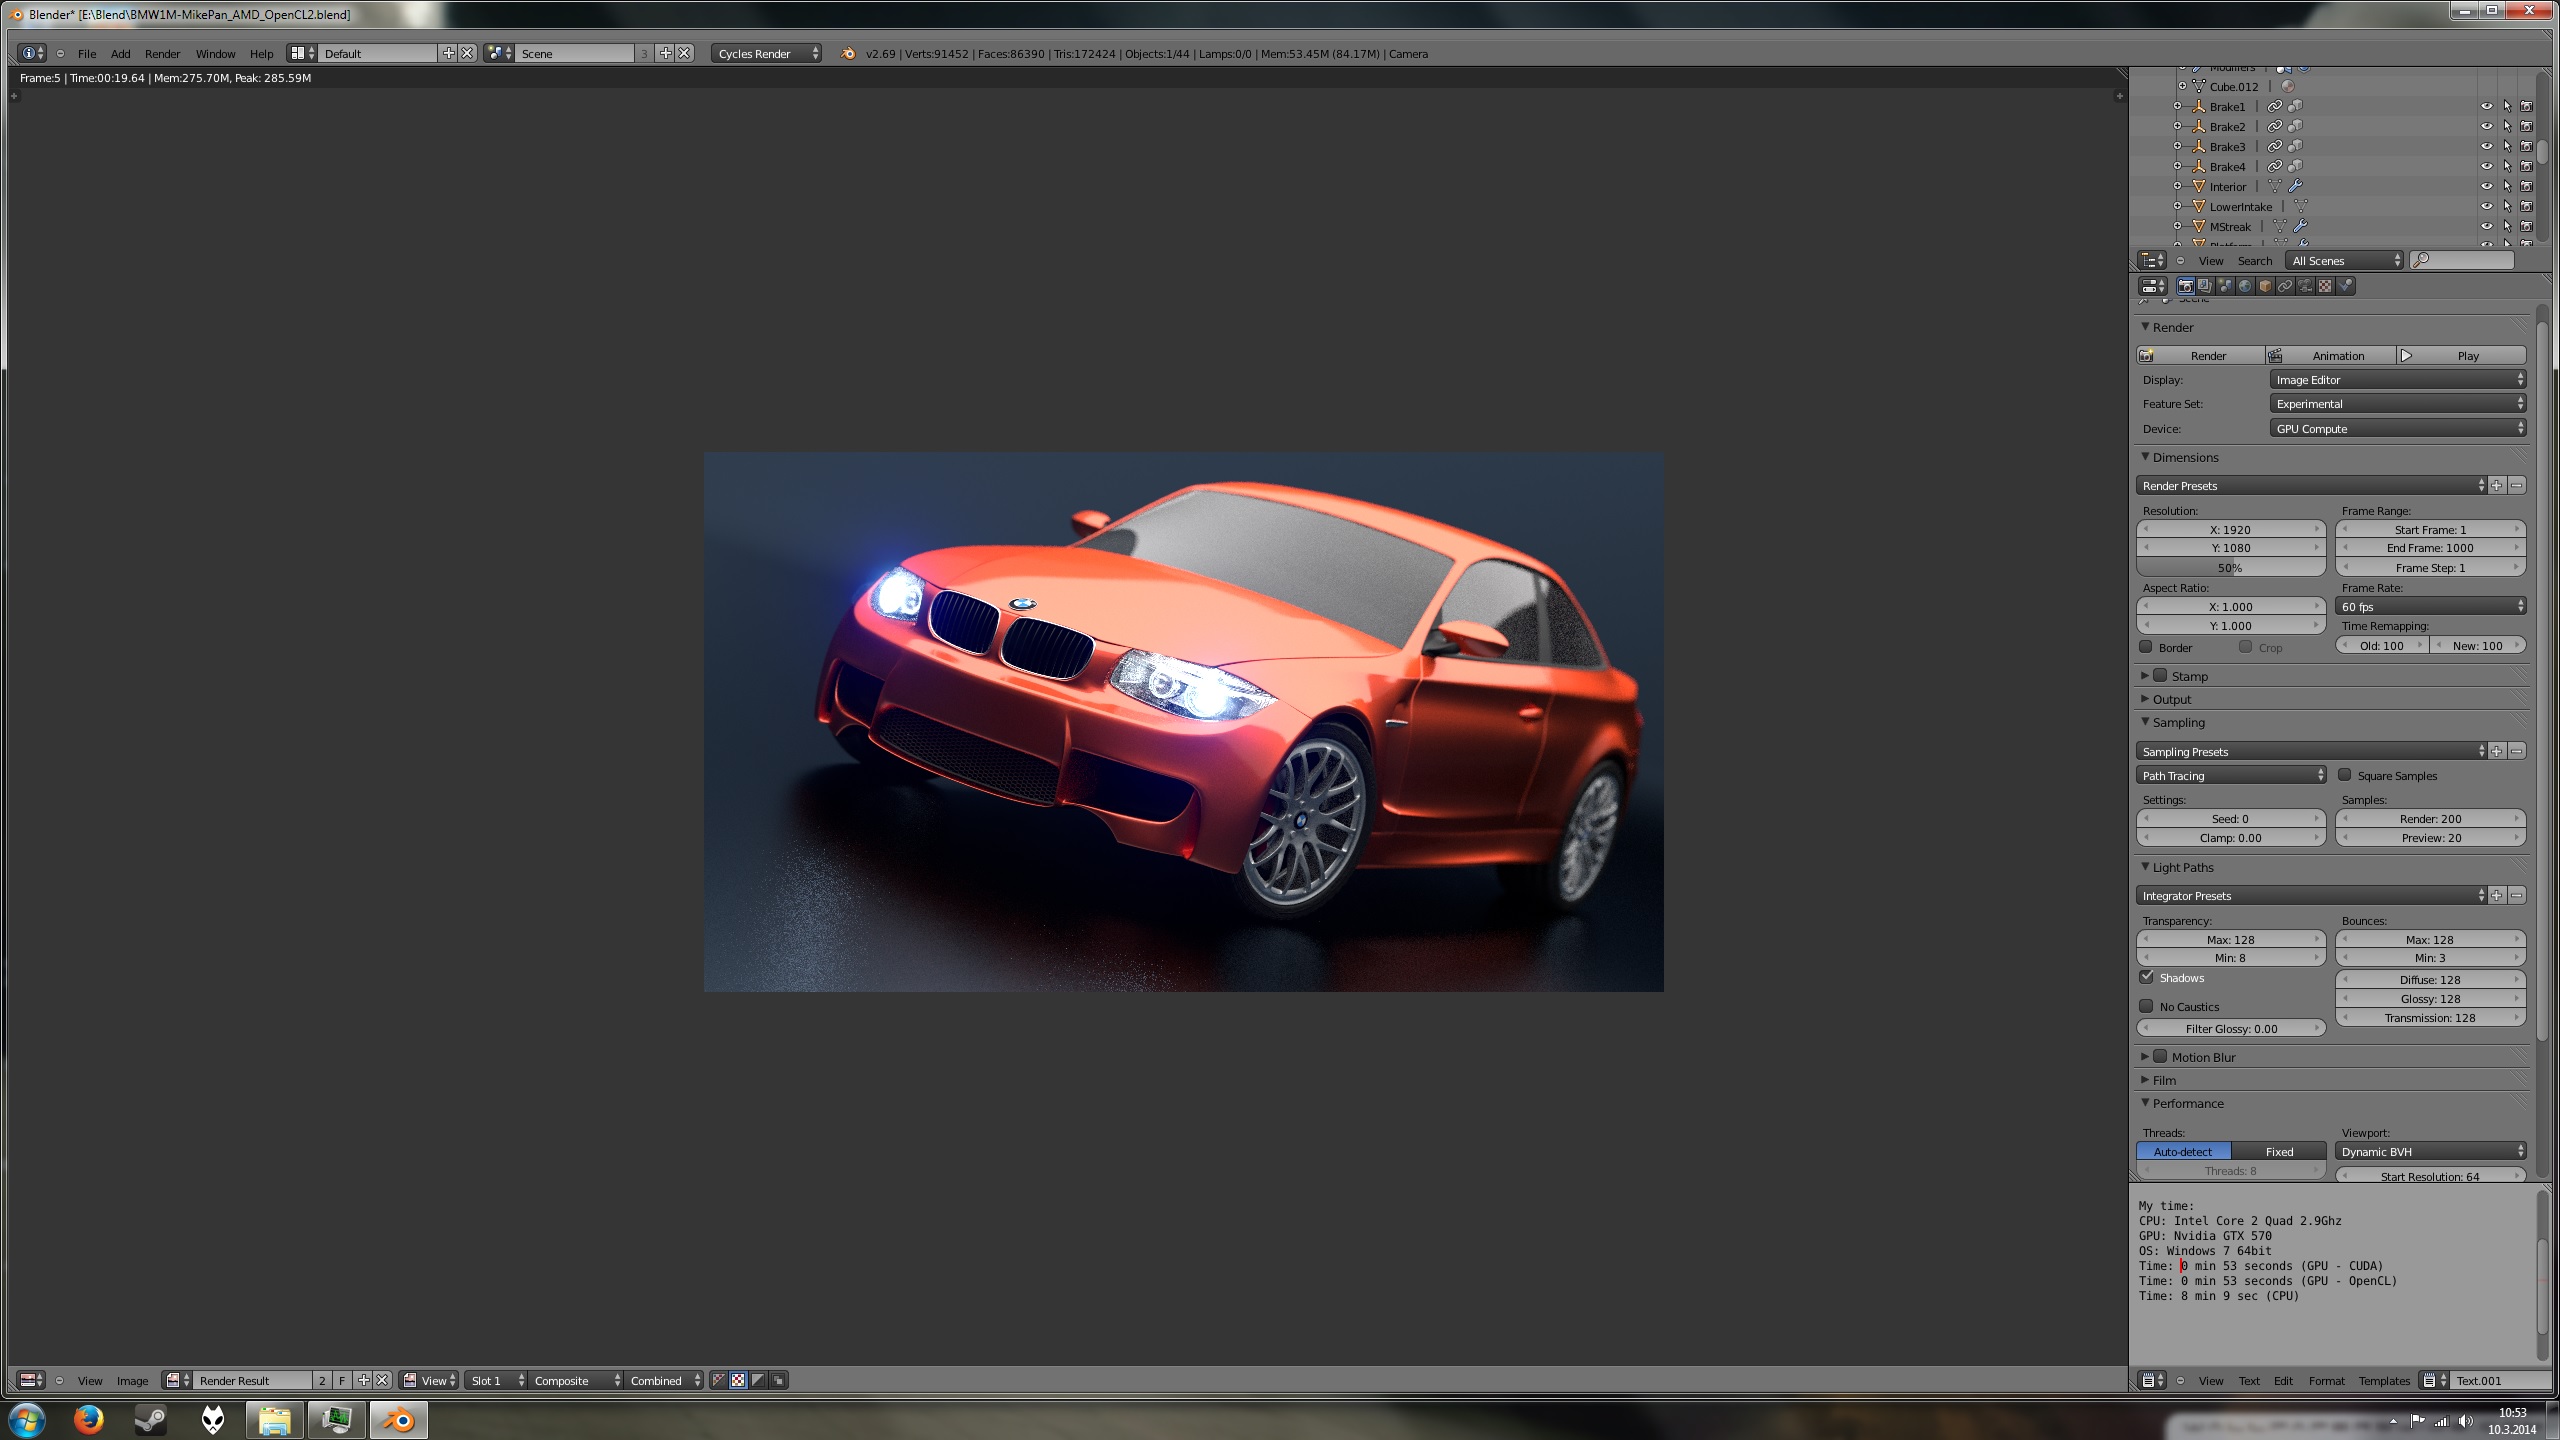
Task: Click the Animation render button
Action: tap(2331, 355)
